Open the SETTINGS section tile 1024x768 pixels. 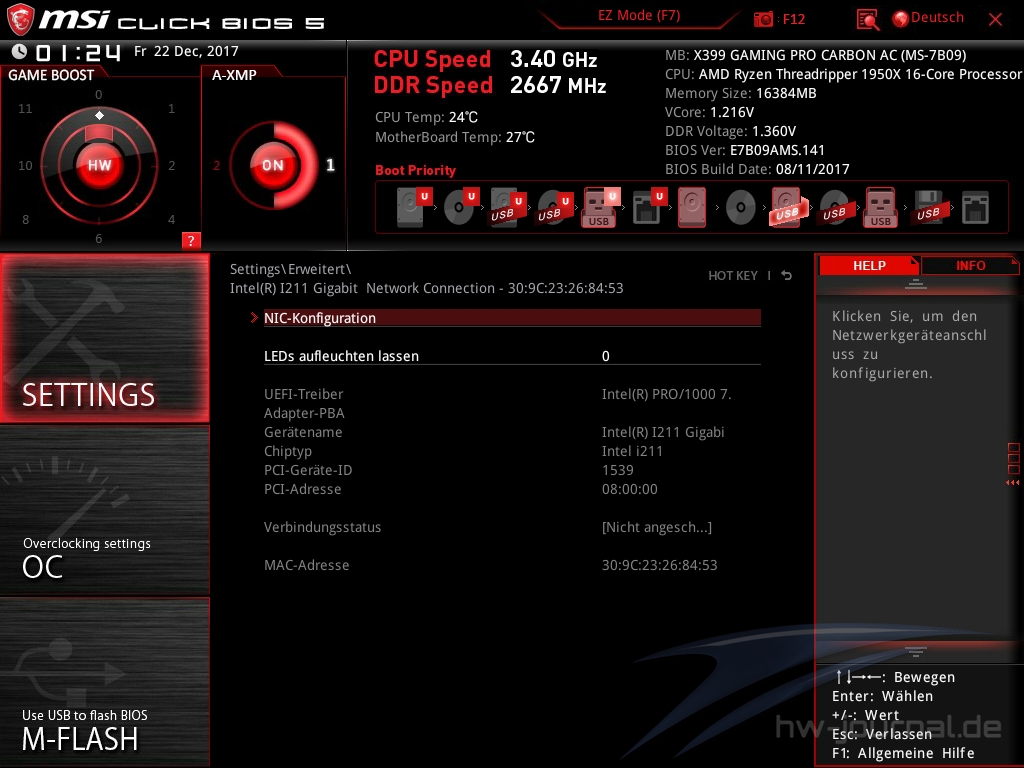104,338
